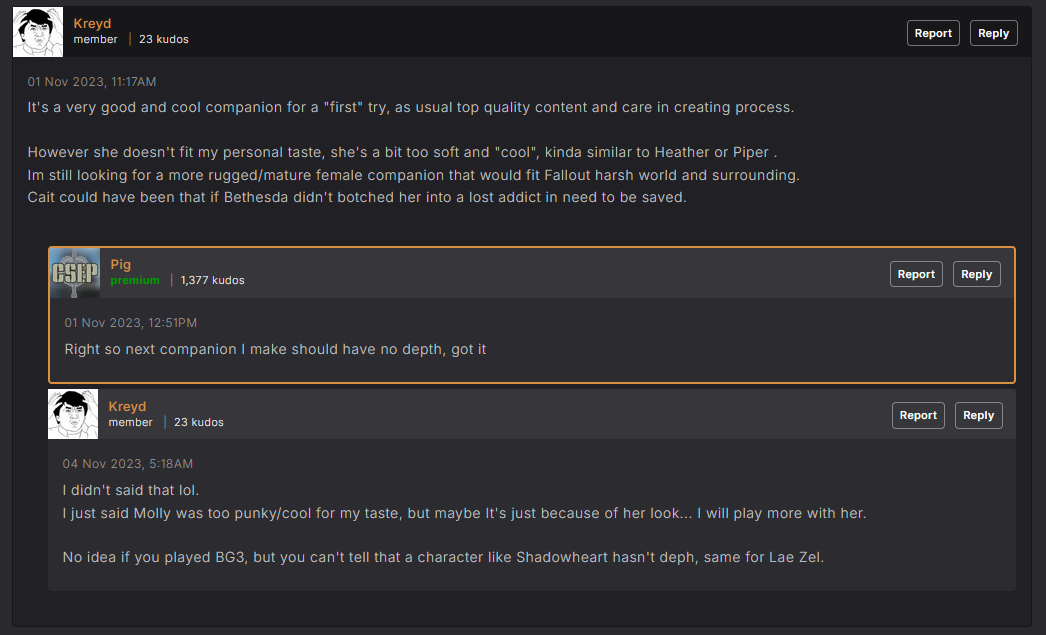Check the 23 kudos on Kreyd's 11:17AM comment

[x=163, y=39]
